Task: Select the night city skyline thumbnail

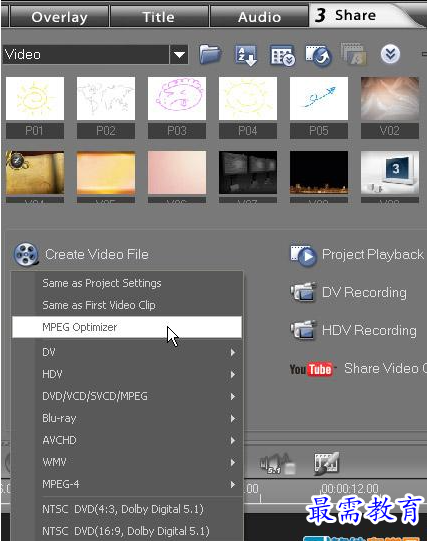Action: (x=319, y=173)
